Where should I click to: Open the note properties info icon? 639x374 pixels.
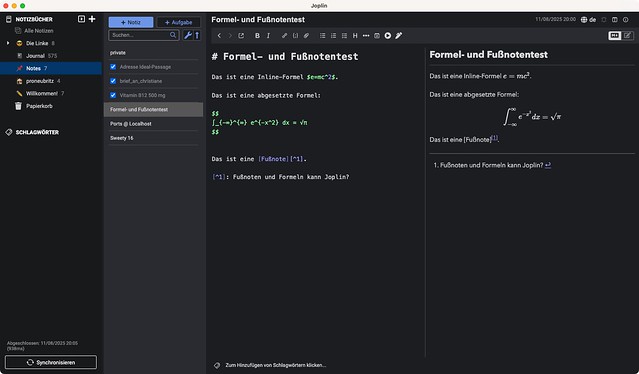(626, 20)
